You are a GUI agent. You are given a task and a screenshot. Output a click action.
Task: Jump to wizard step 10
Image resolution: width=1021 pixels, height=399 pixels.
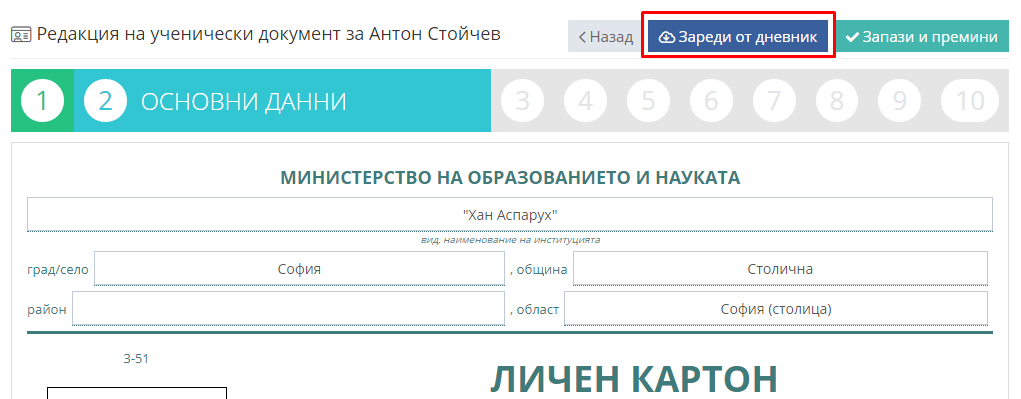pos(970,101)
